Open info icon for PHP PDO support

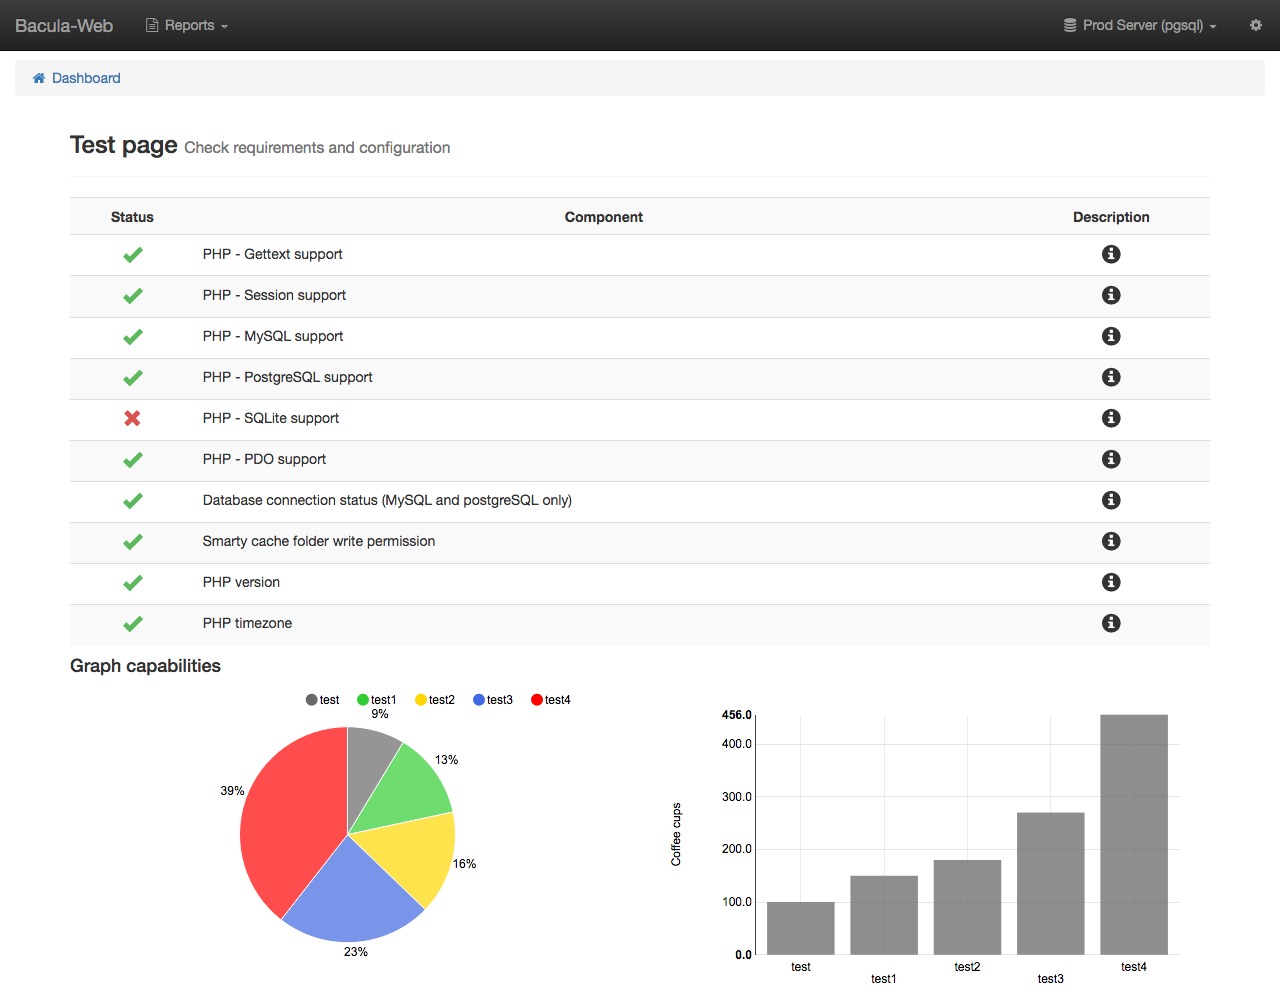tap(1110, 459)
